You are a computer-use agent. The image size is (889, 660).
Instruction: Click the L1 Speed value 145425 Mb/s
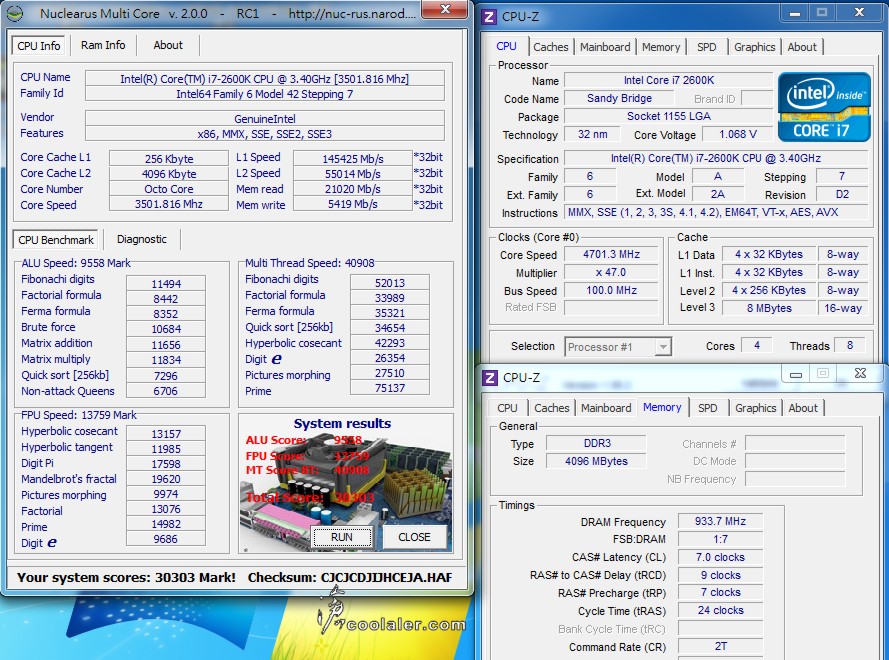click(x=353, y=159)
